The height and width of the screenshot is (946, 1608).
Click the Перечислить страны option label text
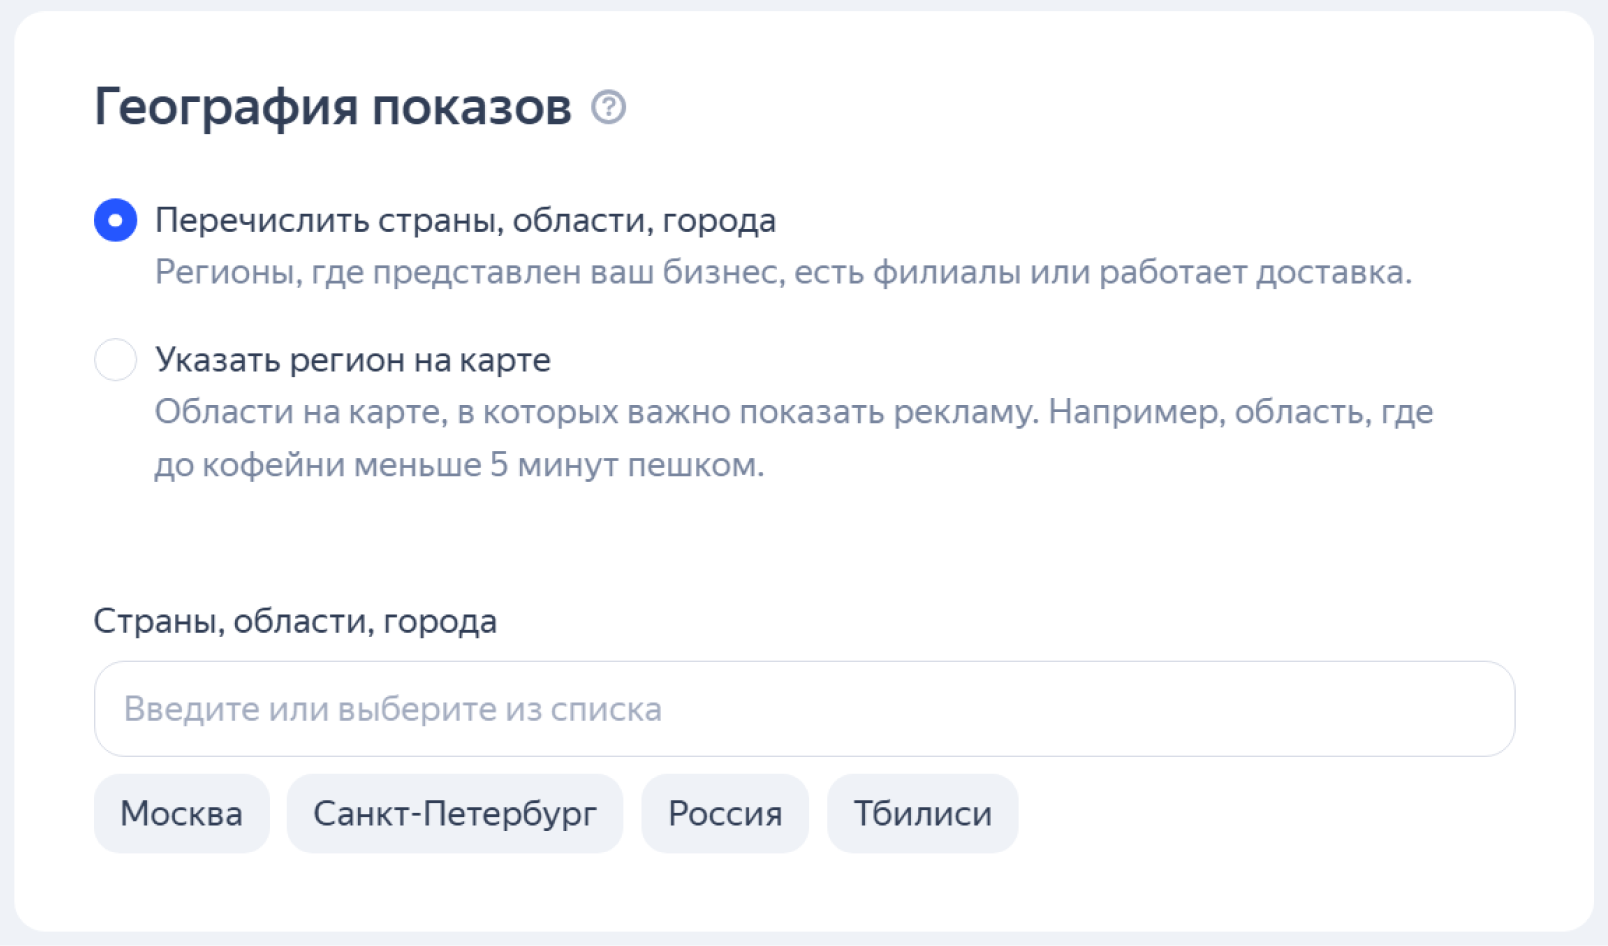tap(464, 220)
